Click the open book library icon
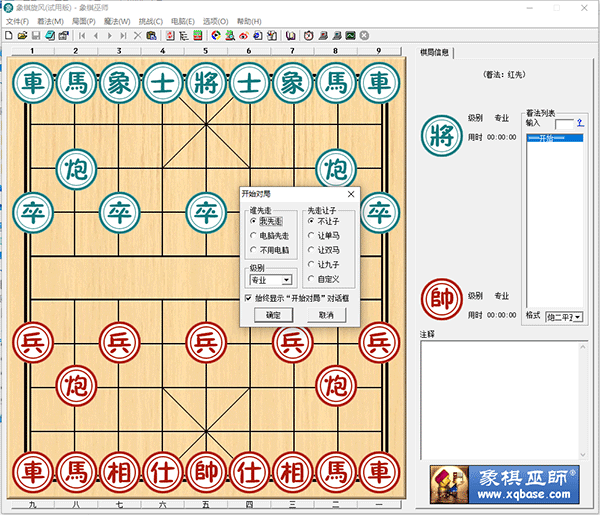 (x=291, y=36)
